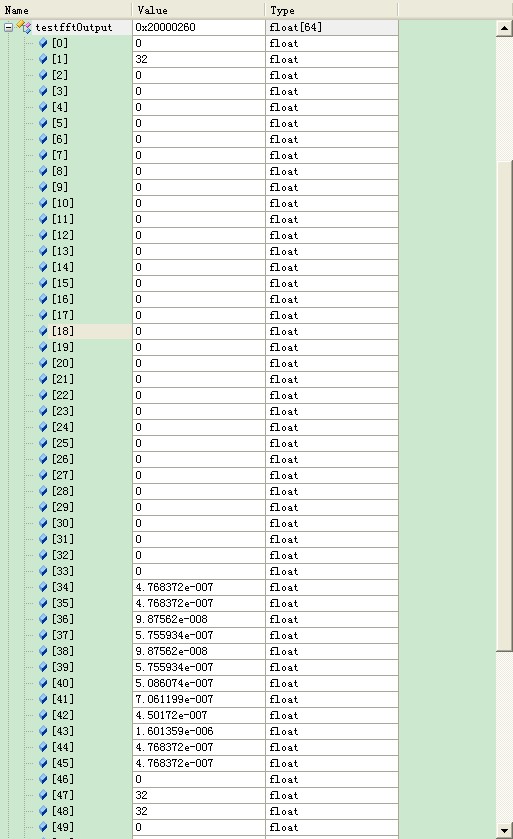
Task: Click the icon beside element [18]
Action: click(x=43, y=331)
